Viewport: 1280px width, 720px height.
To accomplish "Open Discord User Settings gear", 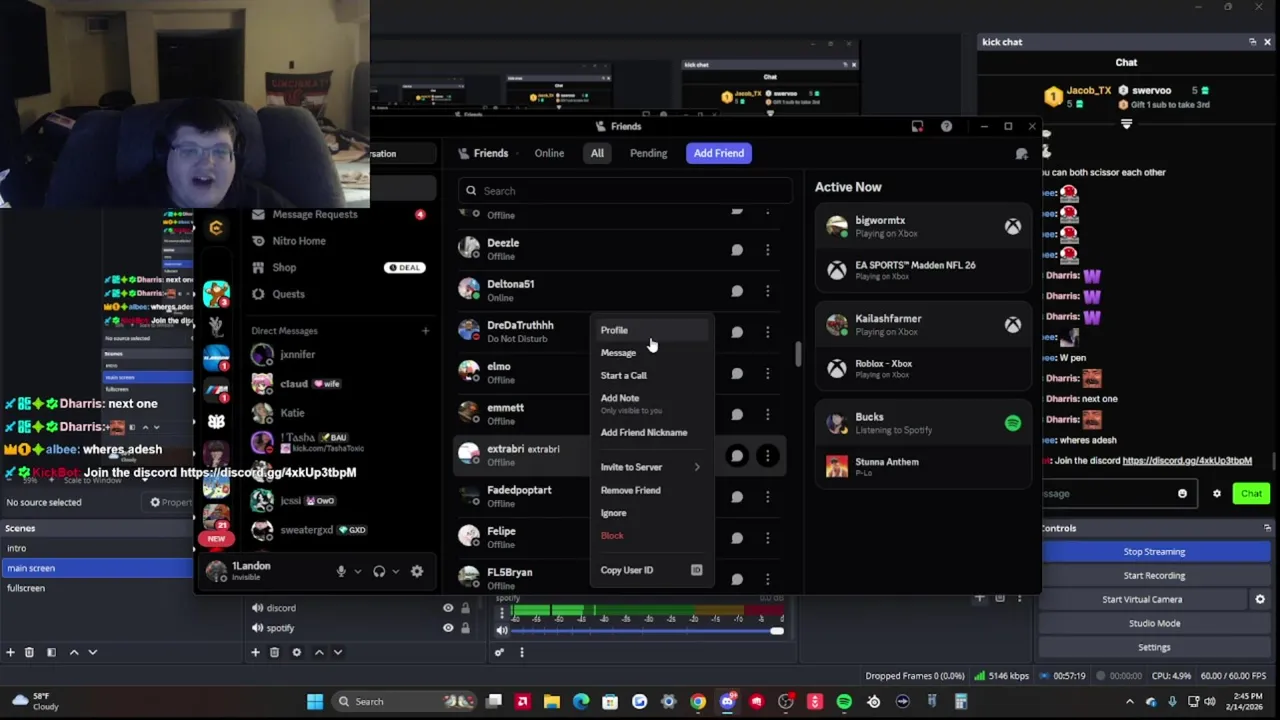I will point(417,571).
